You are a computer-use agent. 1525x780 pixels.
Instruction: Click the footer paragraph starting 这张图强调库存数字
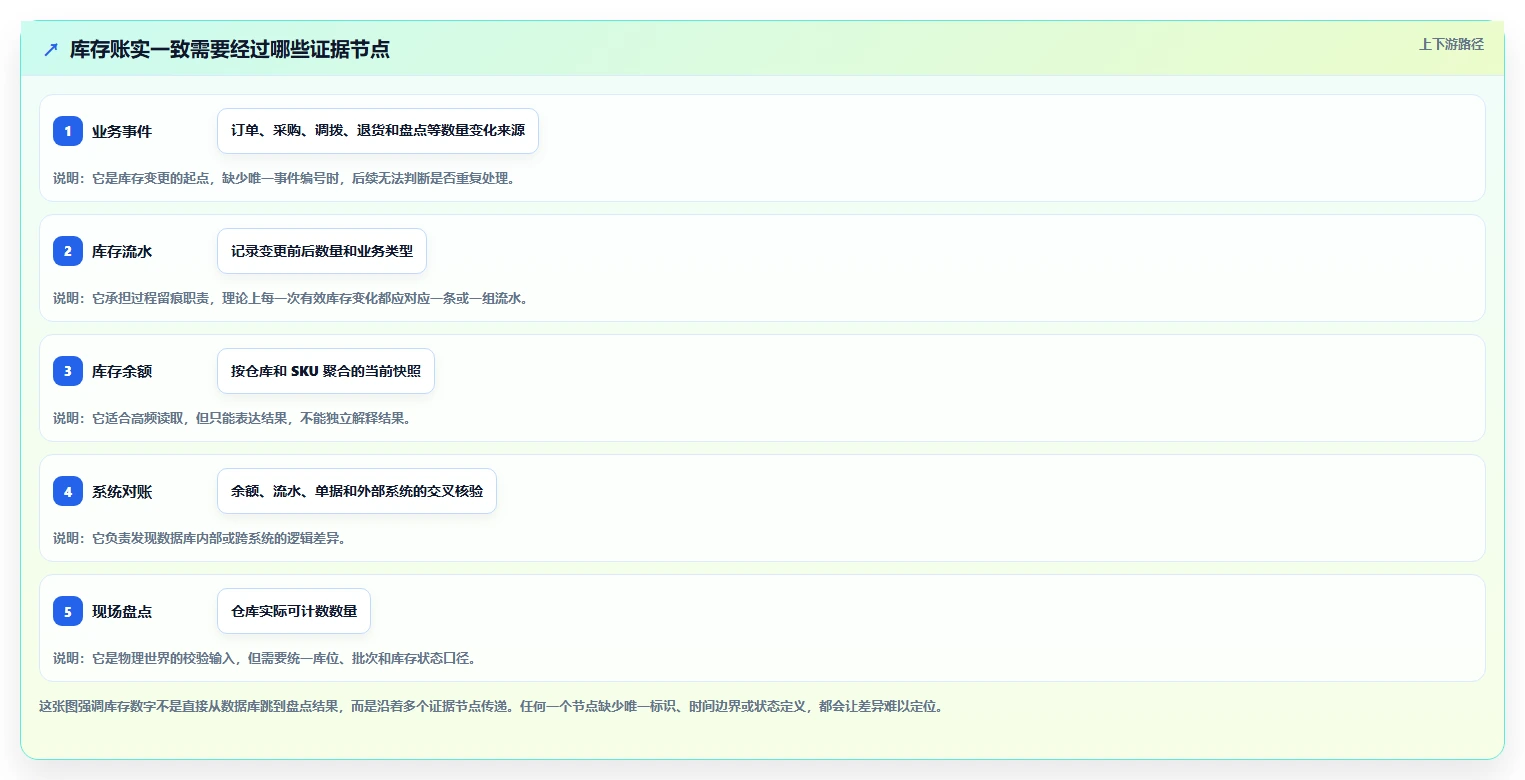click(x=491, y=706)
